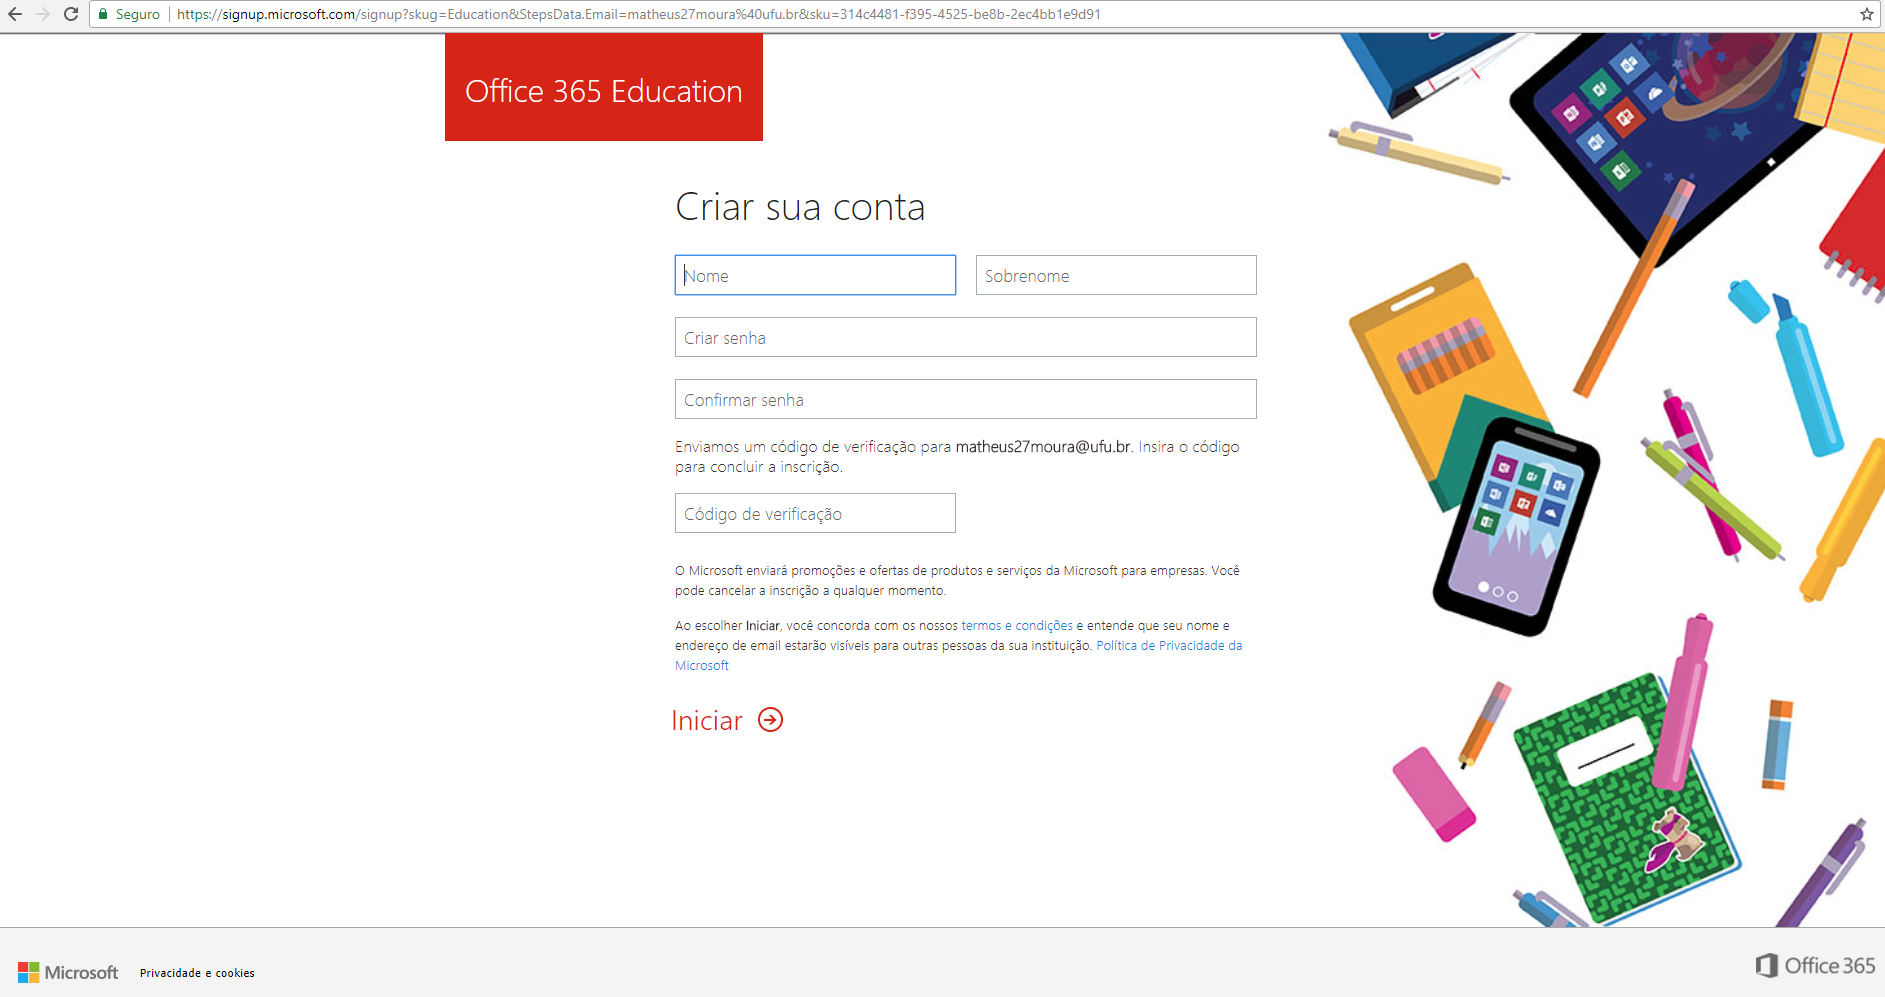This screenshot has height=997, width=1885.
Task: Focus the Sobrenome input field
Action: point(1116,275)
